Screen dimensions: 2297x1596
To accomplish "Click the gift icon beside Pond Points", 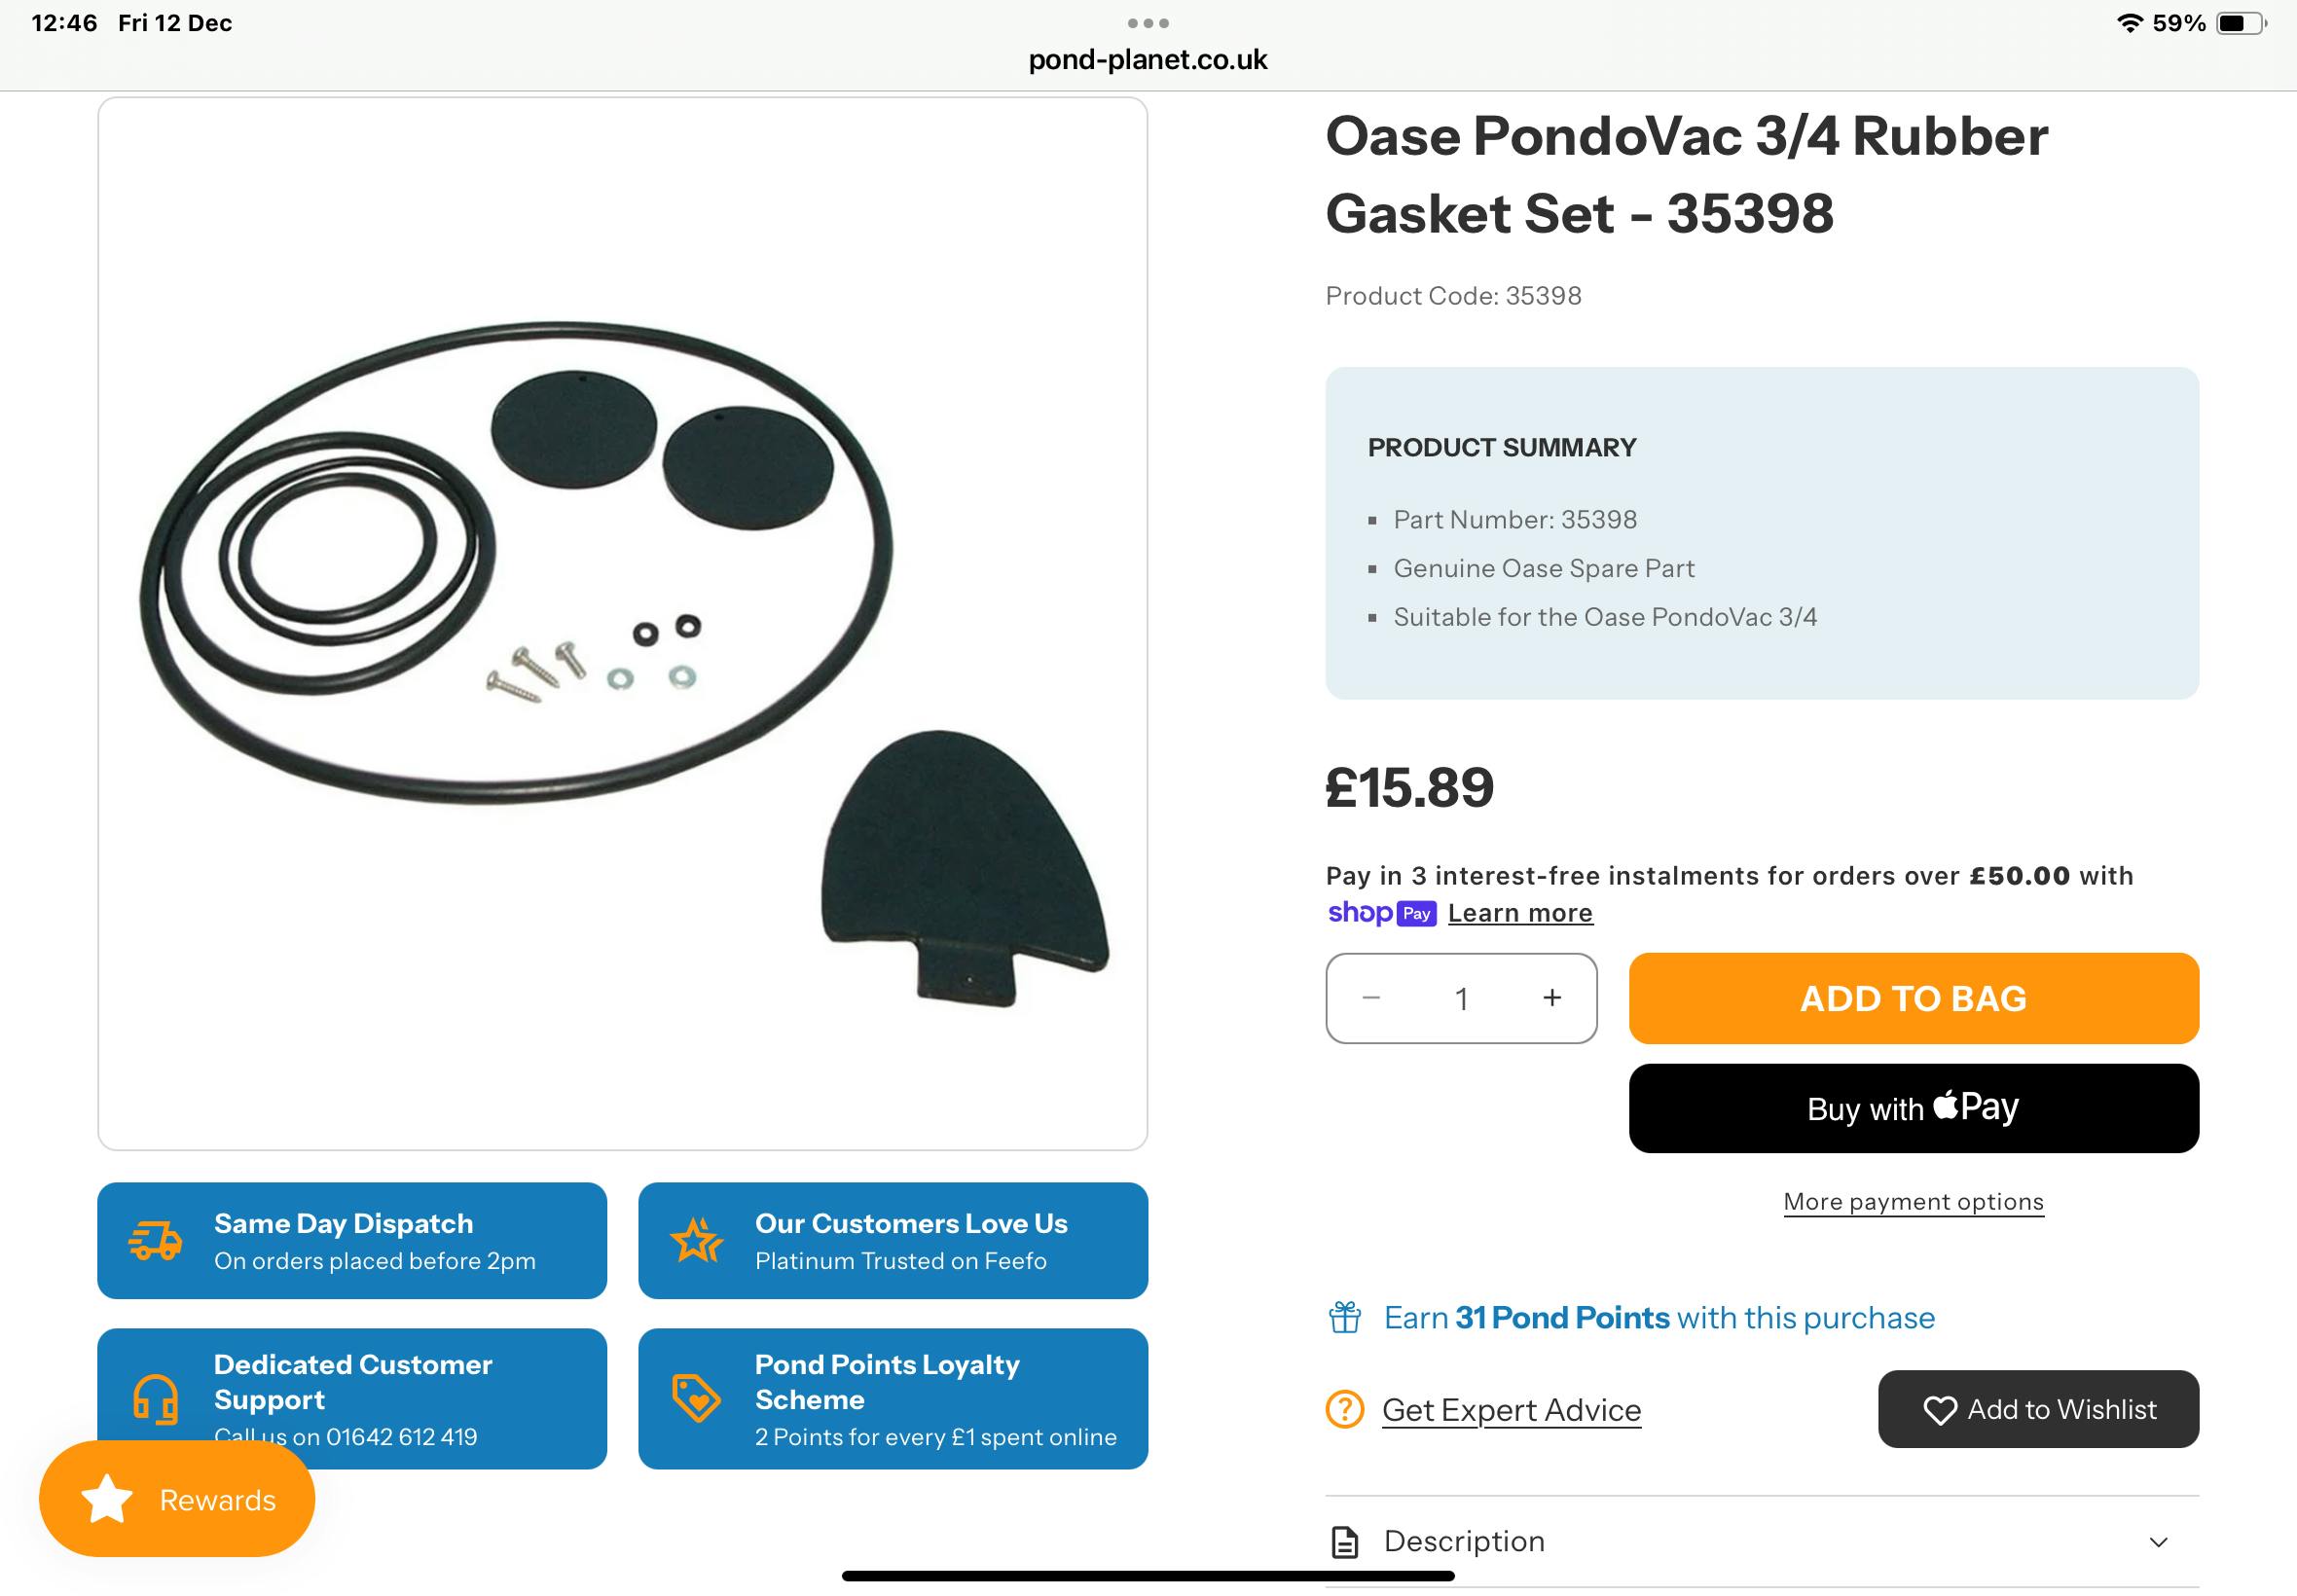I will (x=1345, y=1317).
